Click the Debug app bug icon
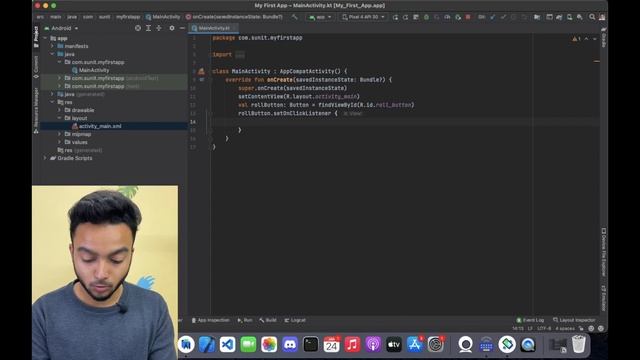This screenshot has width=640, height=360. coord(426,17)
